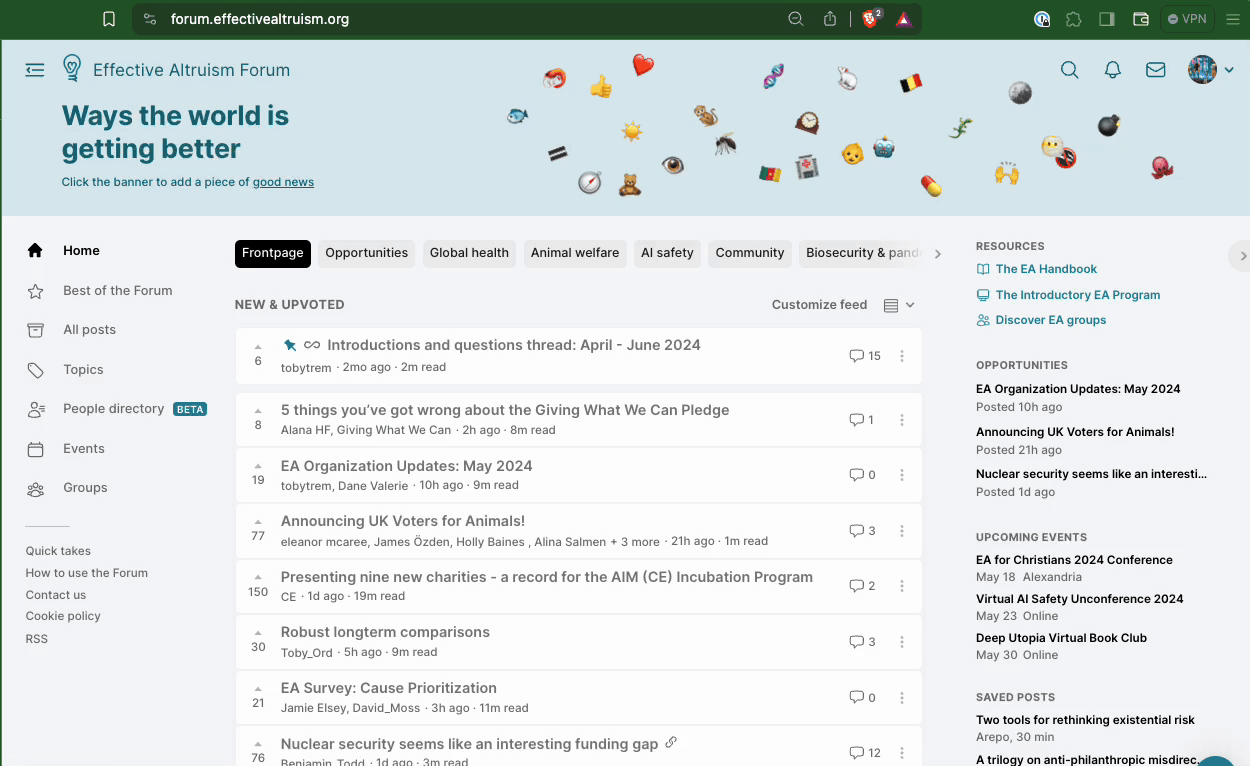
Task: Open the notifications bell icon
Action: pos(1112,70)
